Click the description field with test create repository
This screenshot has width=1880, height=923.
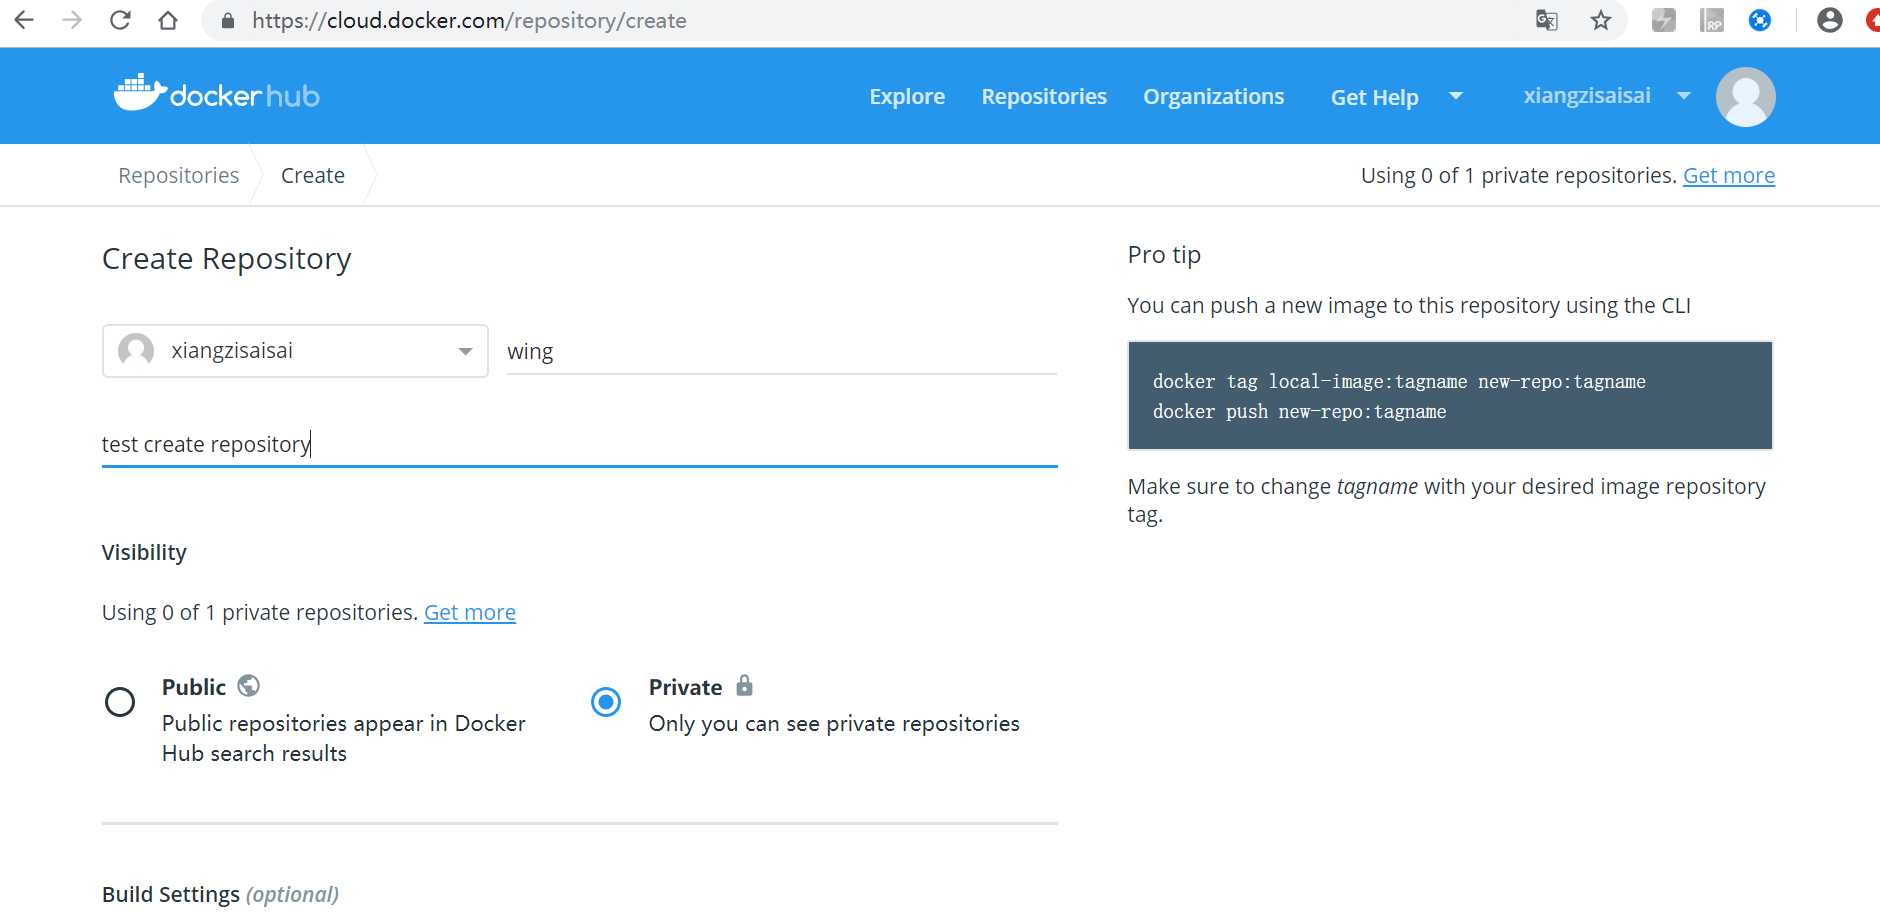(580, 444)
